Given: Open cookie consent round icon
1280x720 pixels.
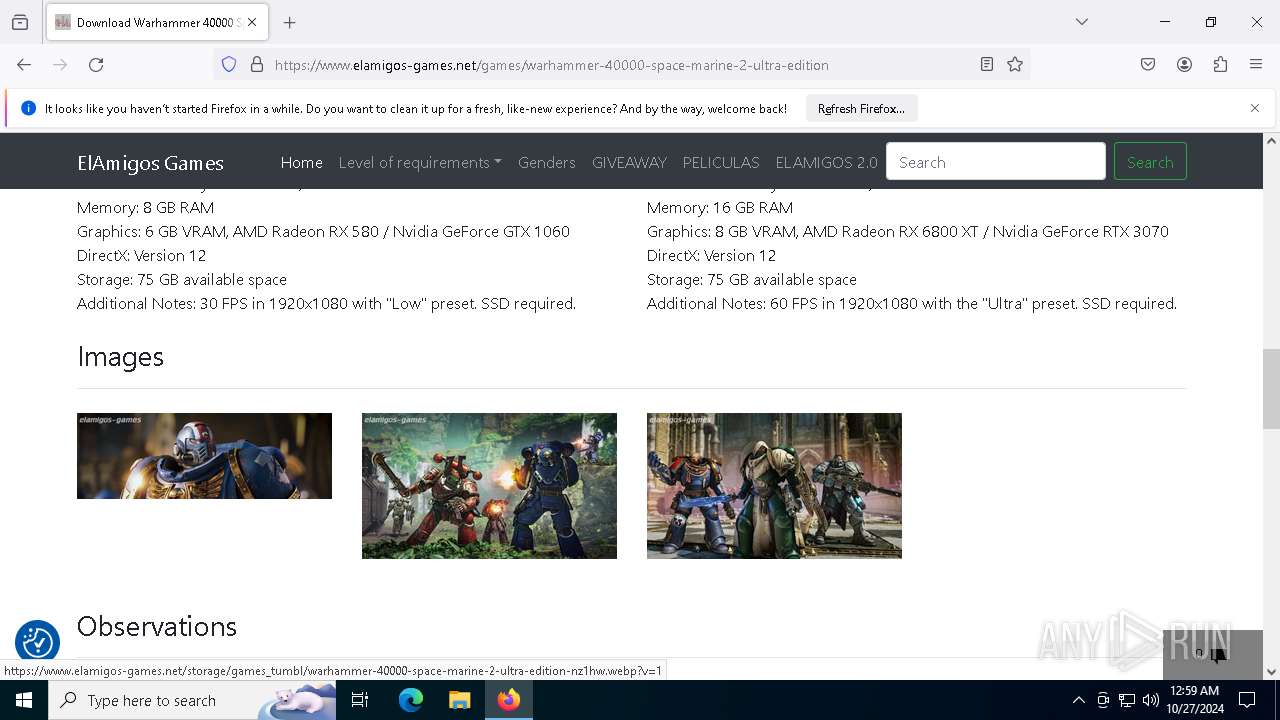Looking at the screenshot, I should [37, 642].
